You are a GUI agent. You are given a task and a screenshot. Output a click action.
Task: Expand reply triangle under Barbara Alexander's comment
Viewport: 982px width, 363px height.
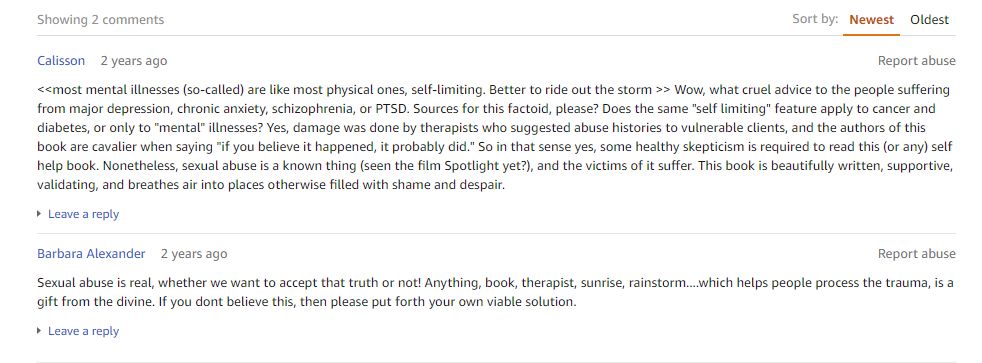click(40, 331)
